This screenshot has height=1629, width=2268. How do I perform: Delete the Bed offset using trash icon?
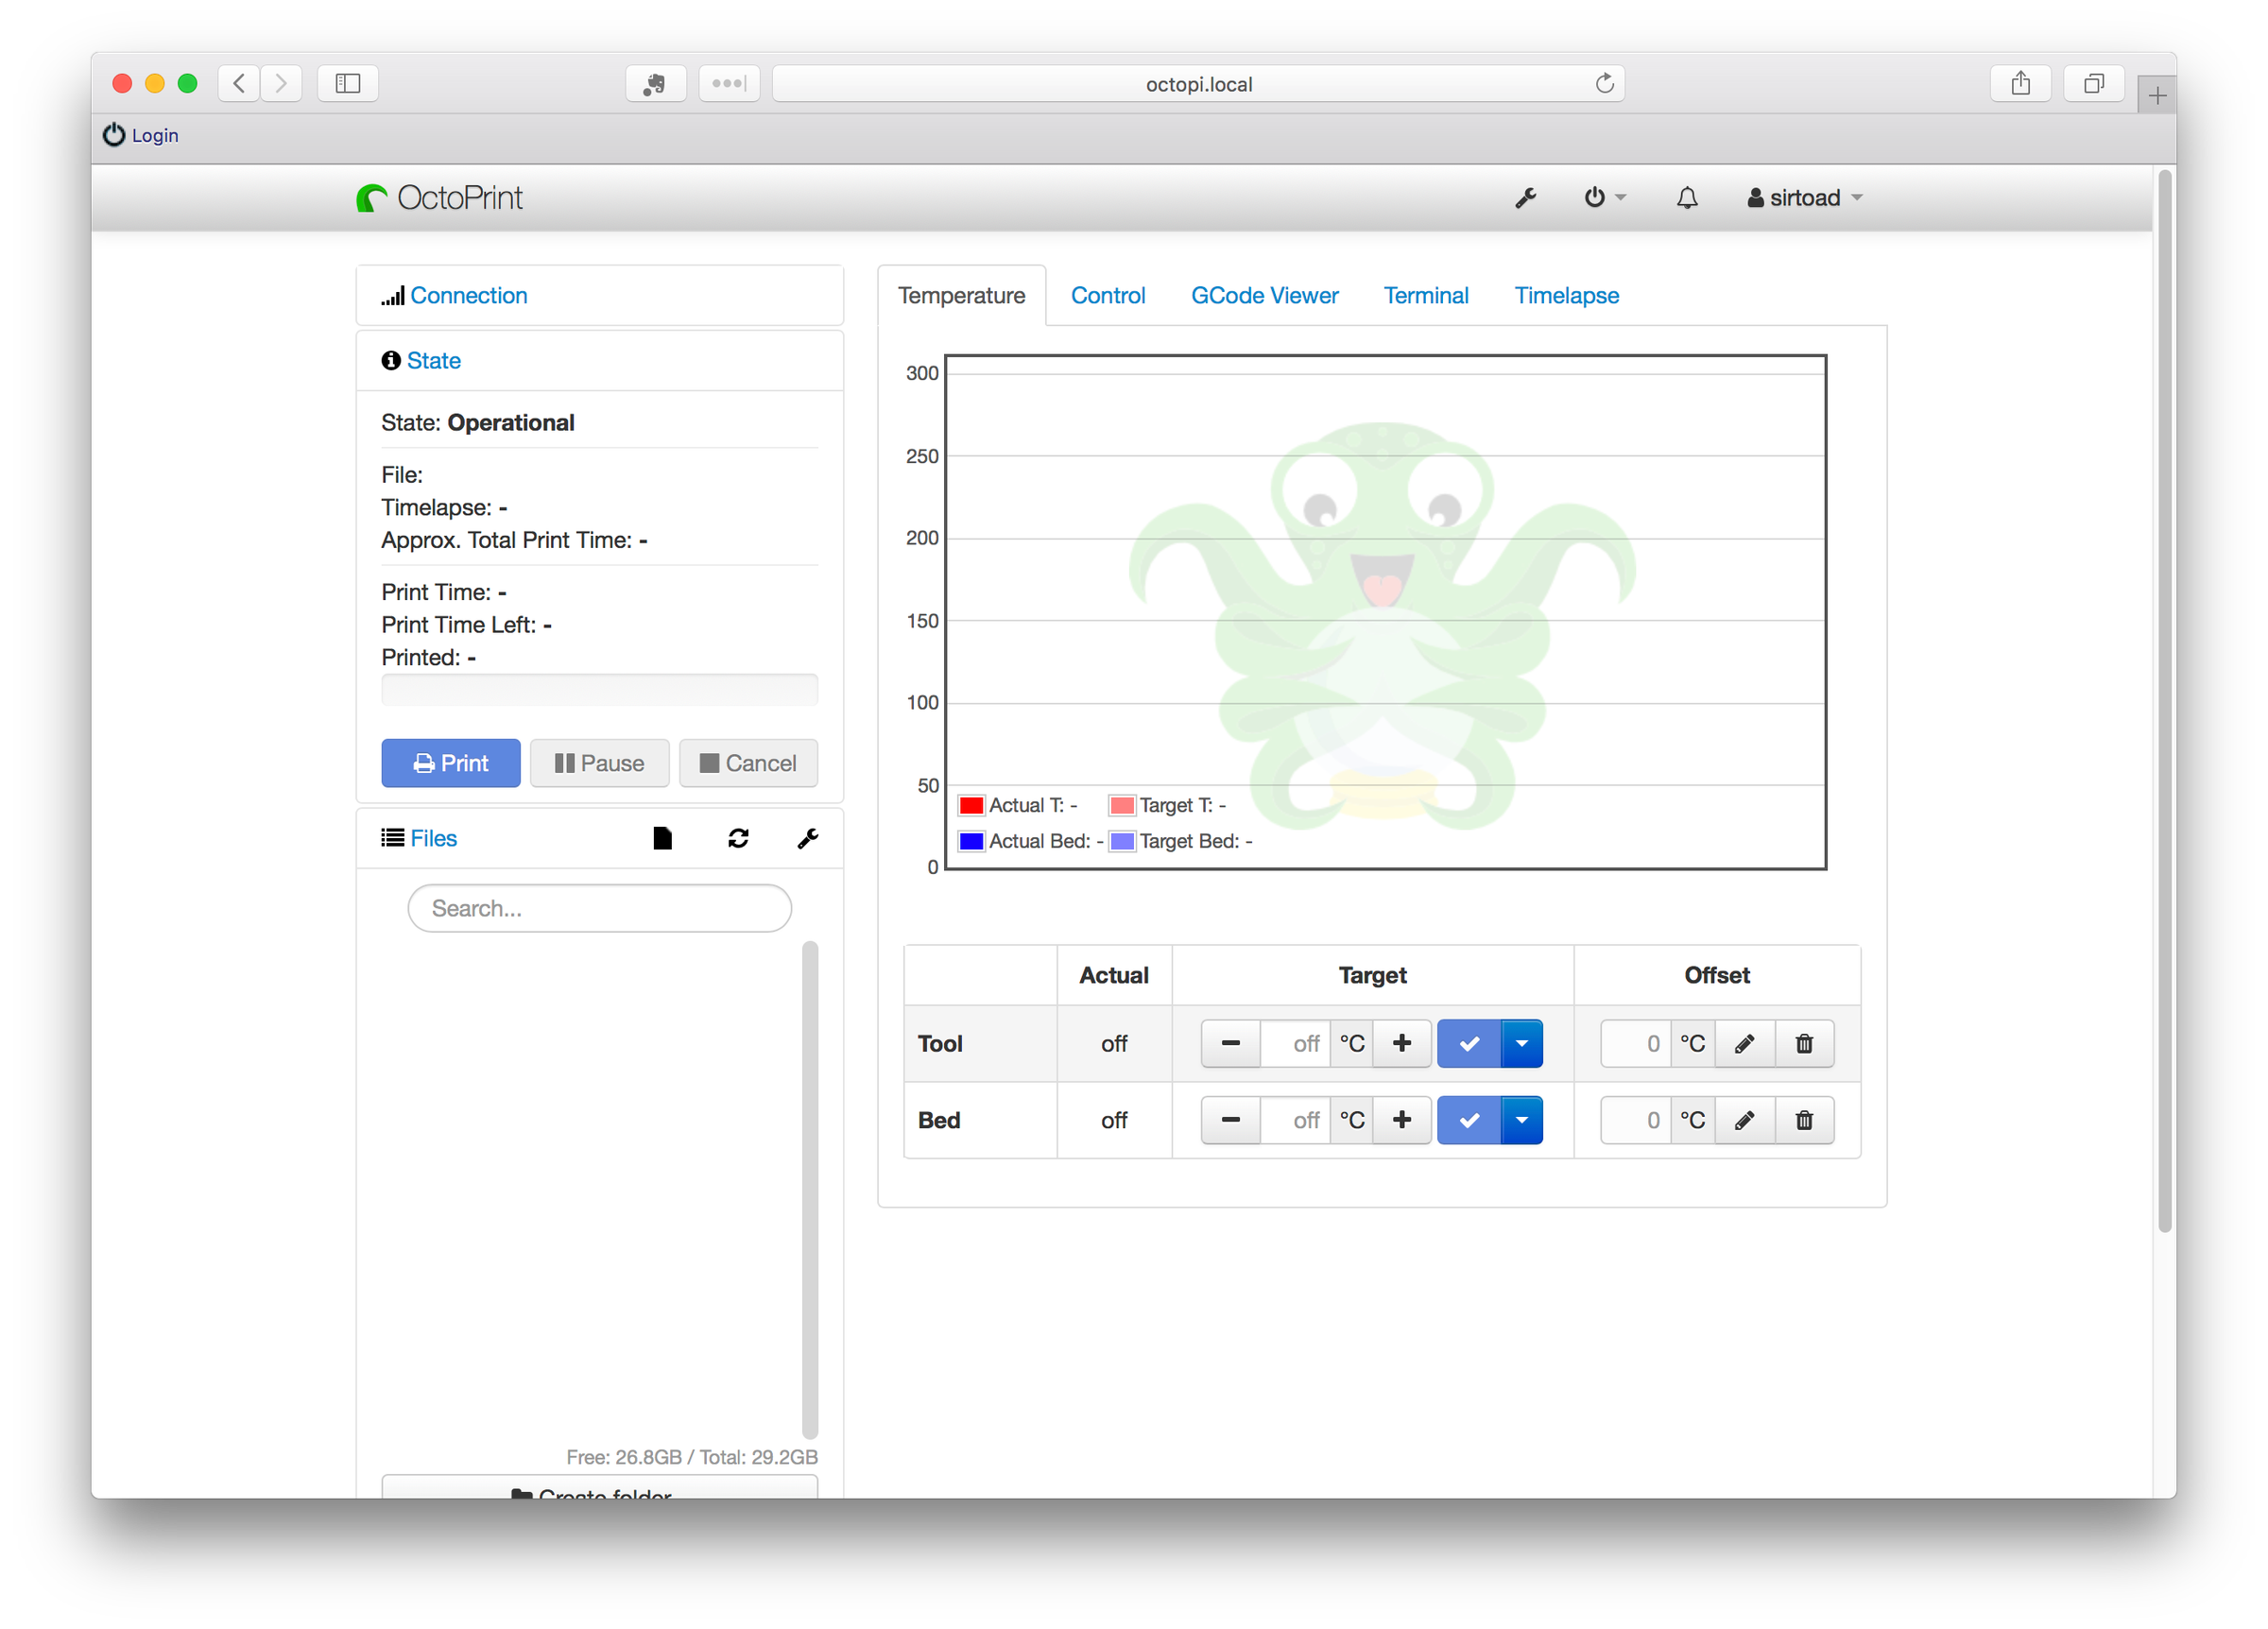pyautogui.click(x=1804, y=1120)
